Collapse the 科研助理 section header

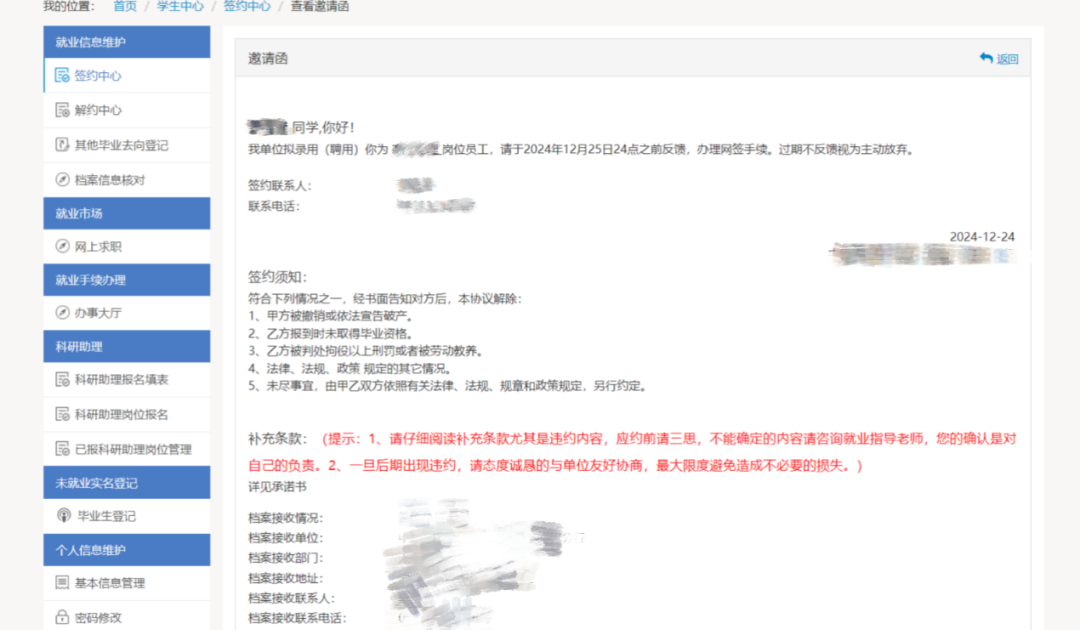[127, 346]
